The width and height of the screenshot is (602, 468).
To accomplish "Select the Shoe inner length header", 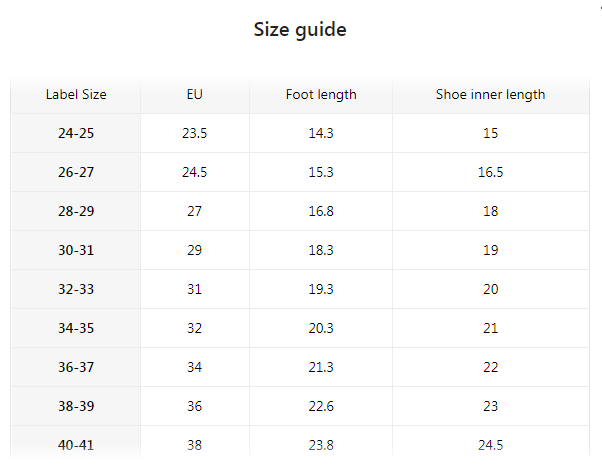I will pos(490,95).
